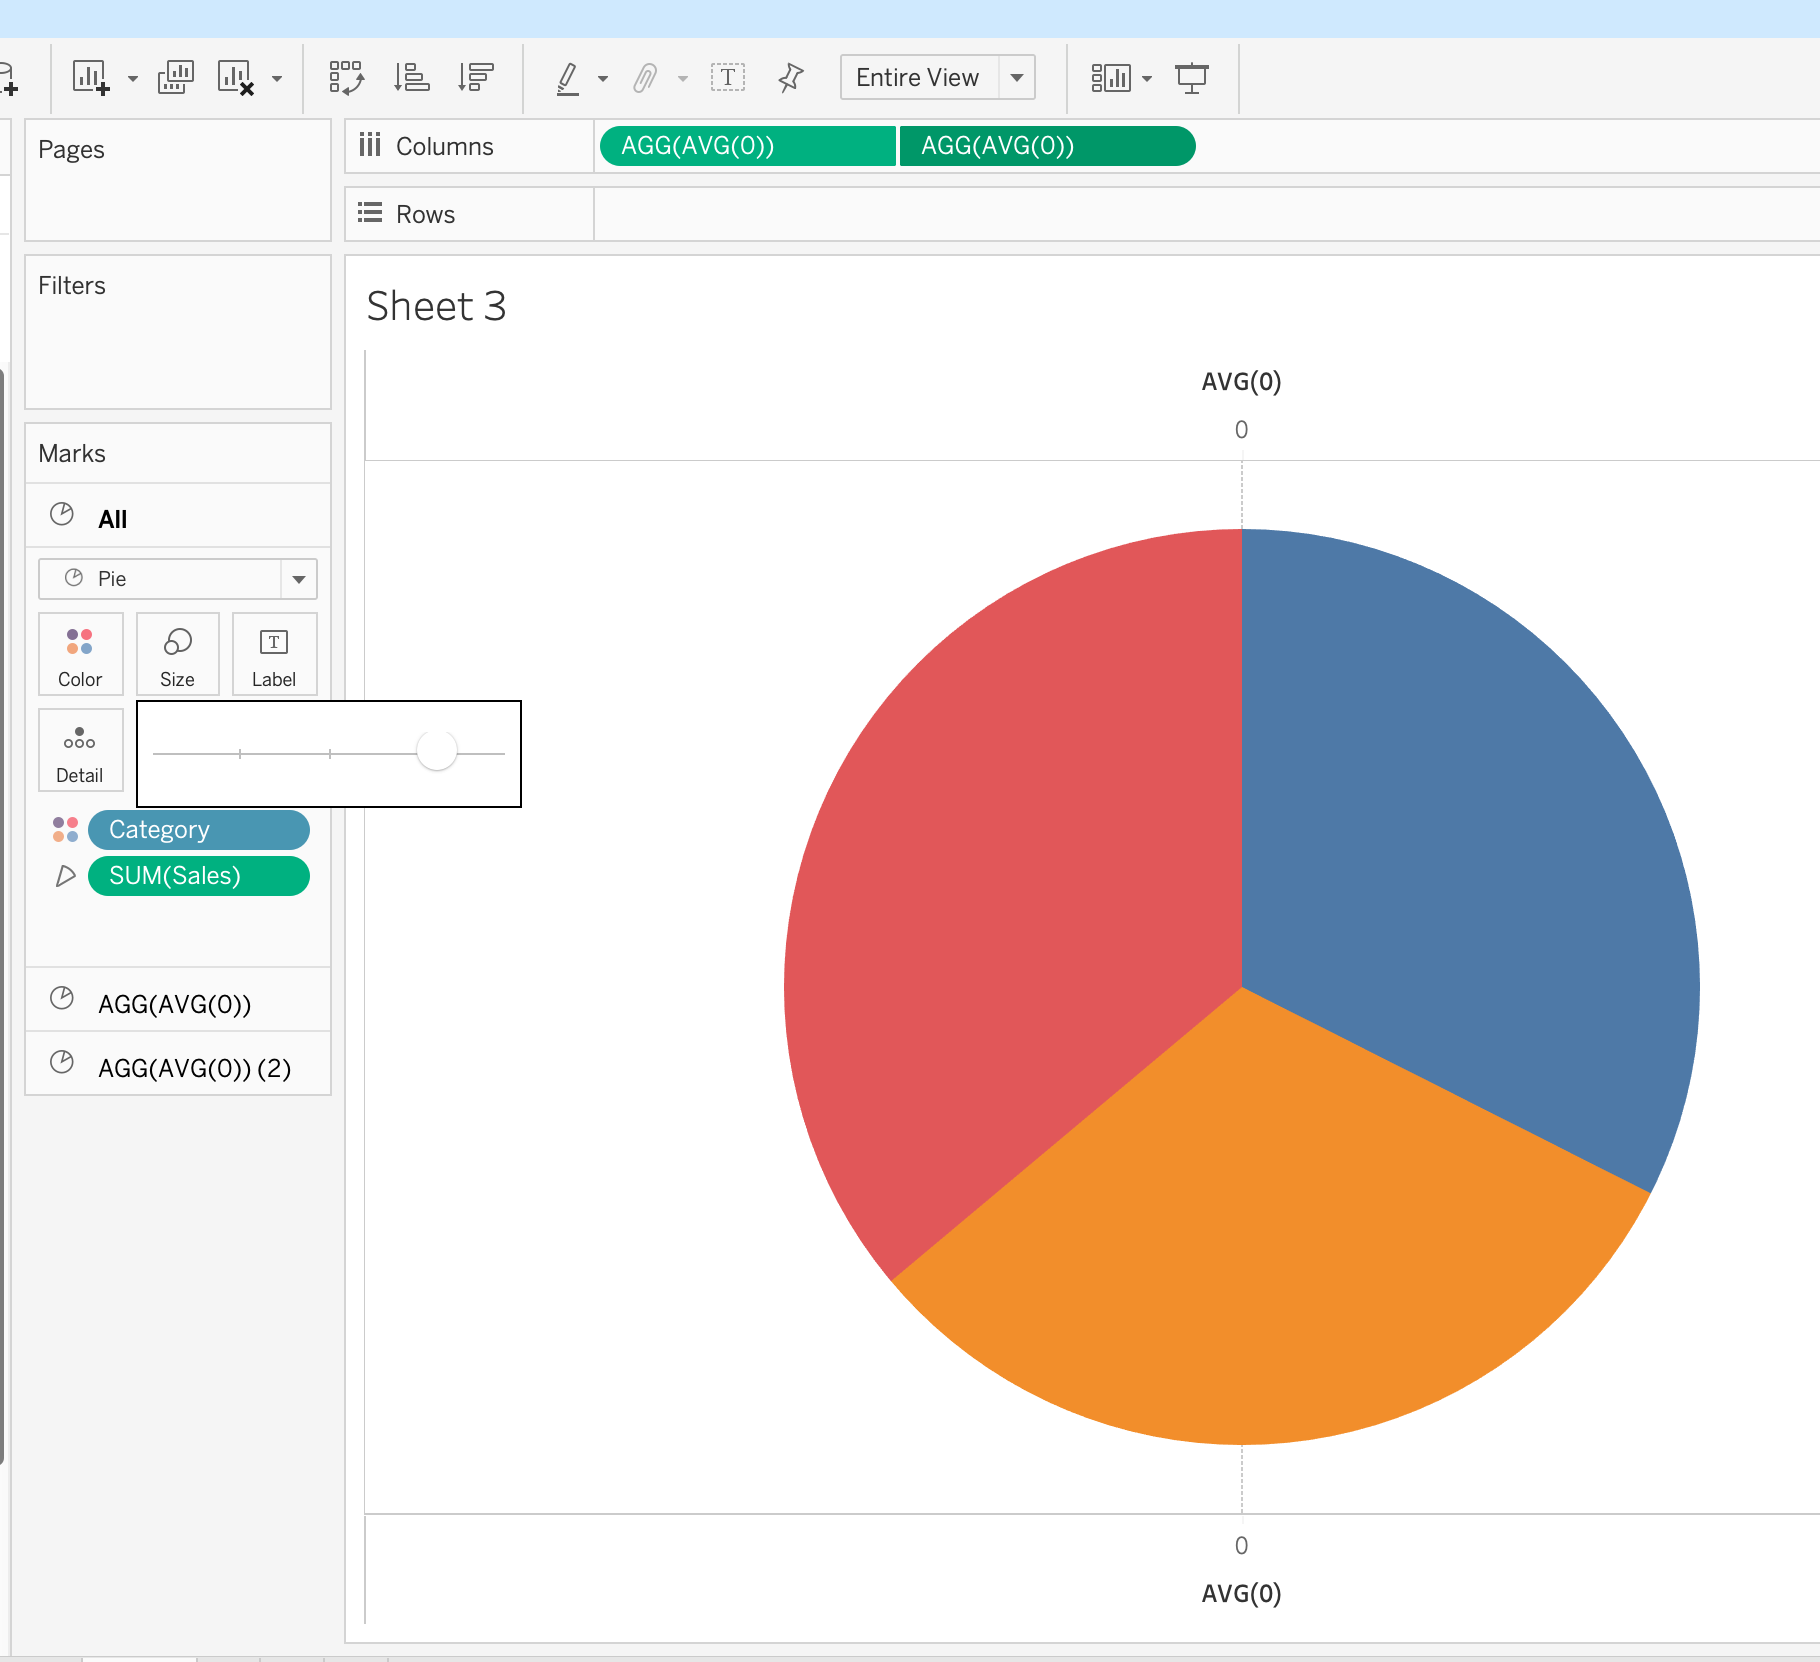Click the first AGG(AVG(0)) Columns pill
The height and width of the screenshot is (1662, 1820).
click(748, 146)
